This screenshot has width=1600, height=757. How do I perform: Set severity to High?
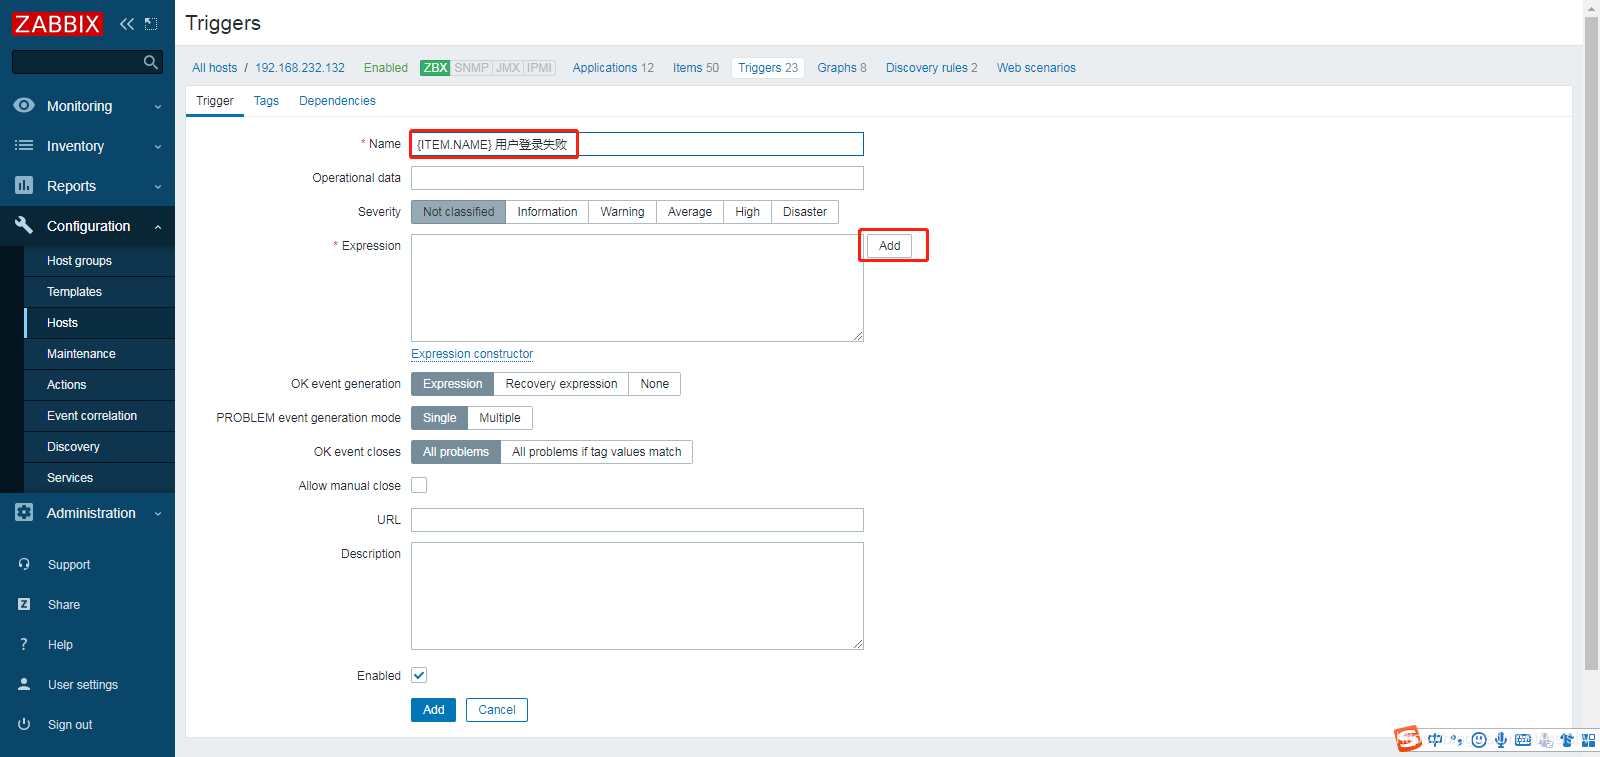pyautogui.click(x=747, y=212)
